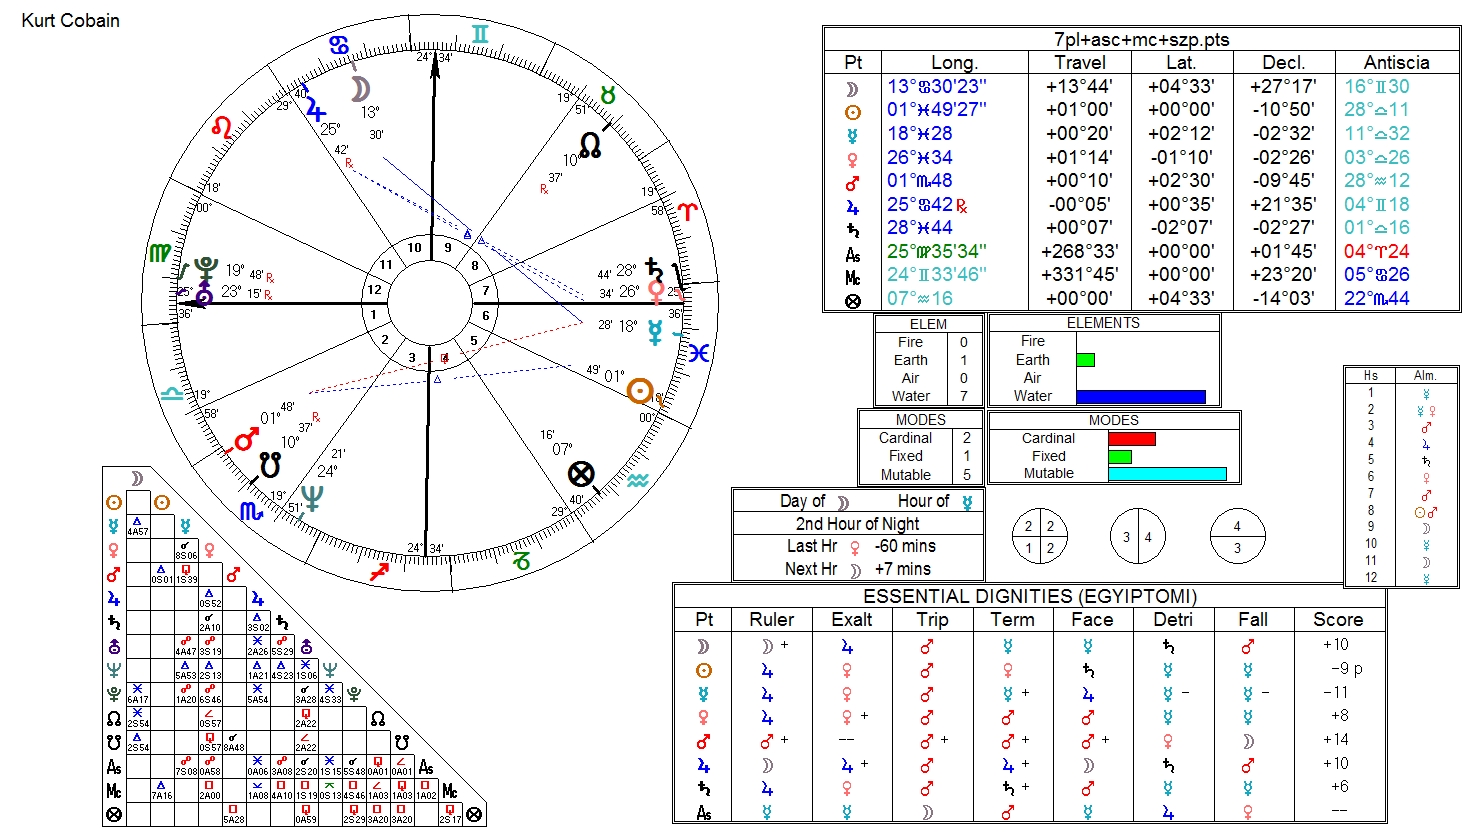Click the 'Score' dignity column header
The image size is (1477, 835).
tap(1337, 619)
